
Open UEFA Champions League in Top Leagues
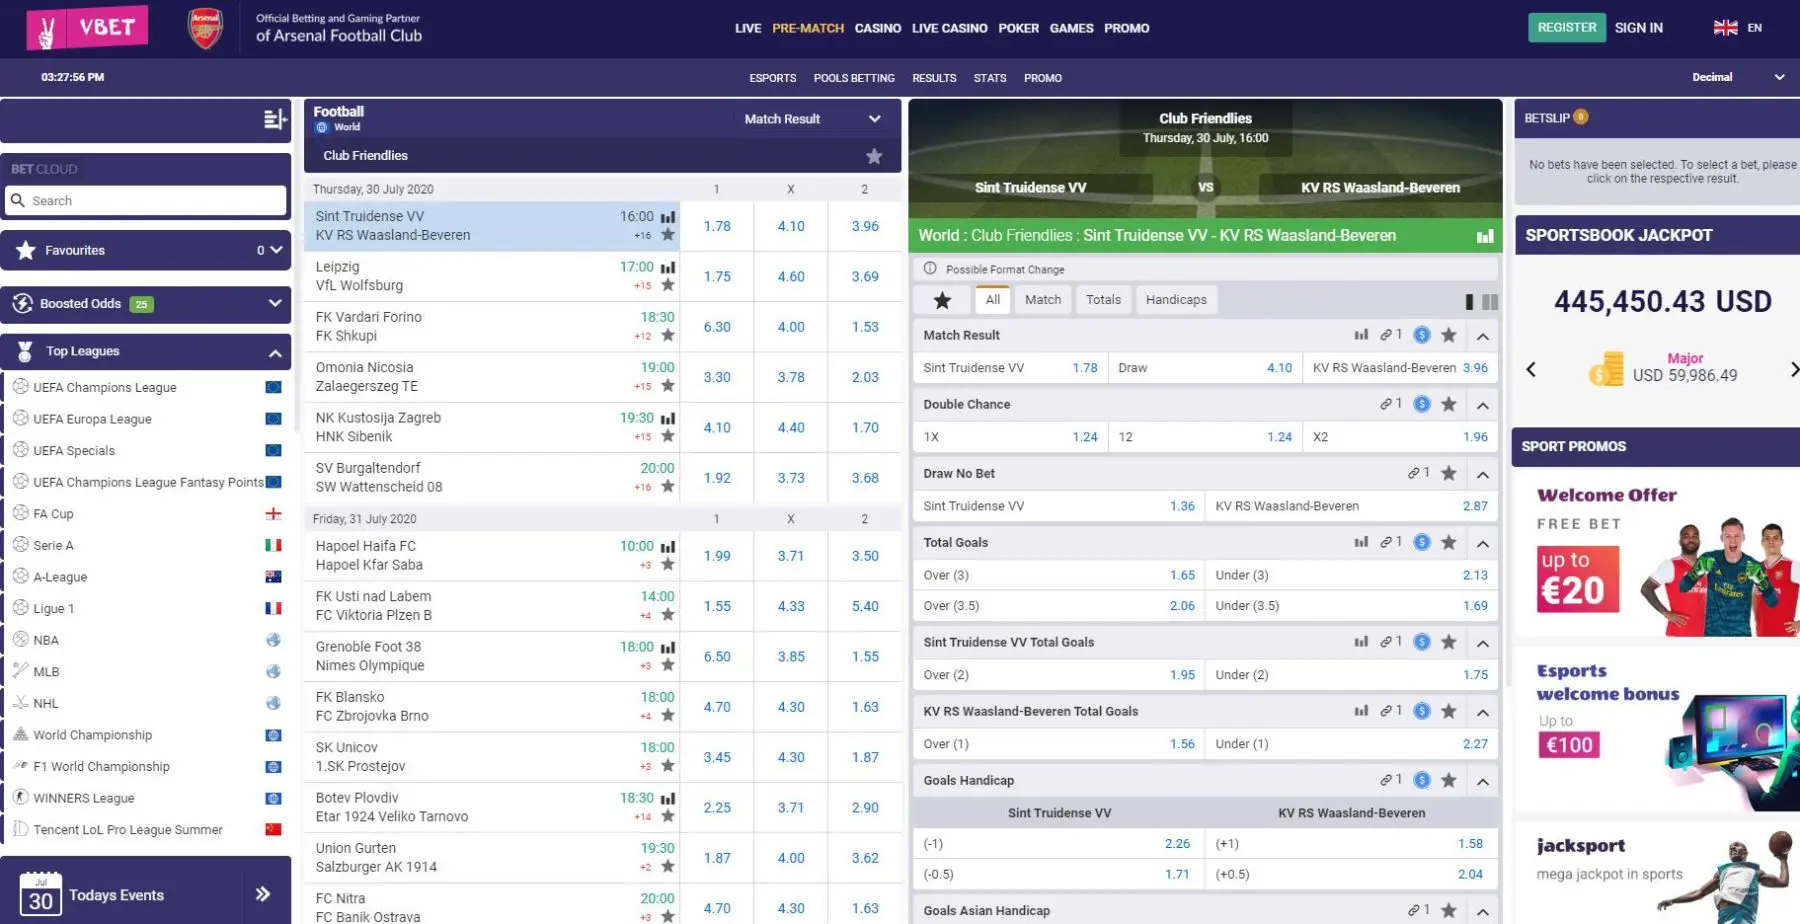pos(105,388)
